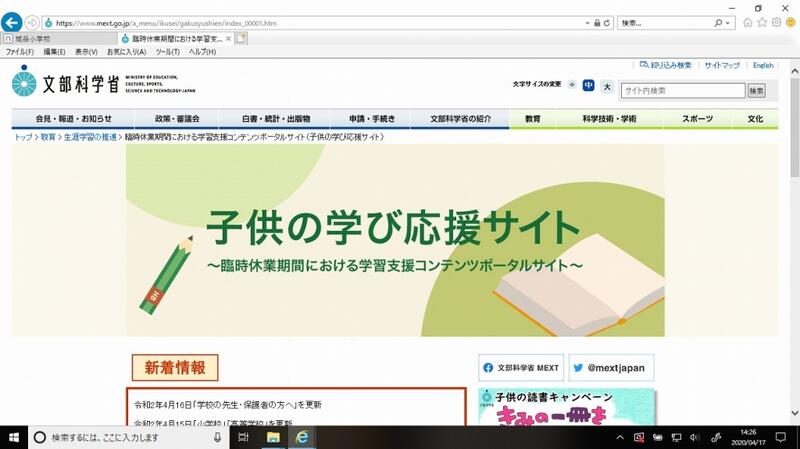The width and height of the screenshot is (800, 449).
Task: Open the 文部科学省 MEXT Facebook link
Action: 522,367
